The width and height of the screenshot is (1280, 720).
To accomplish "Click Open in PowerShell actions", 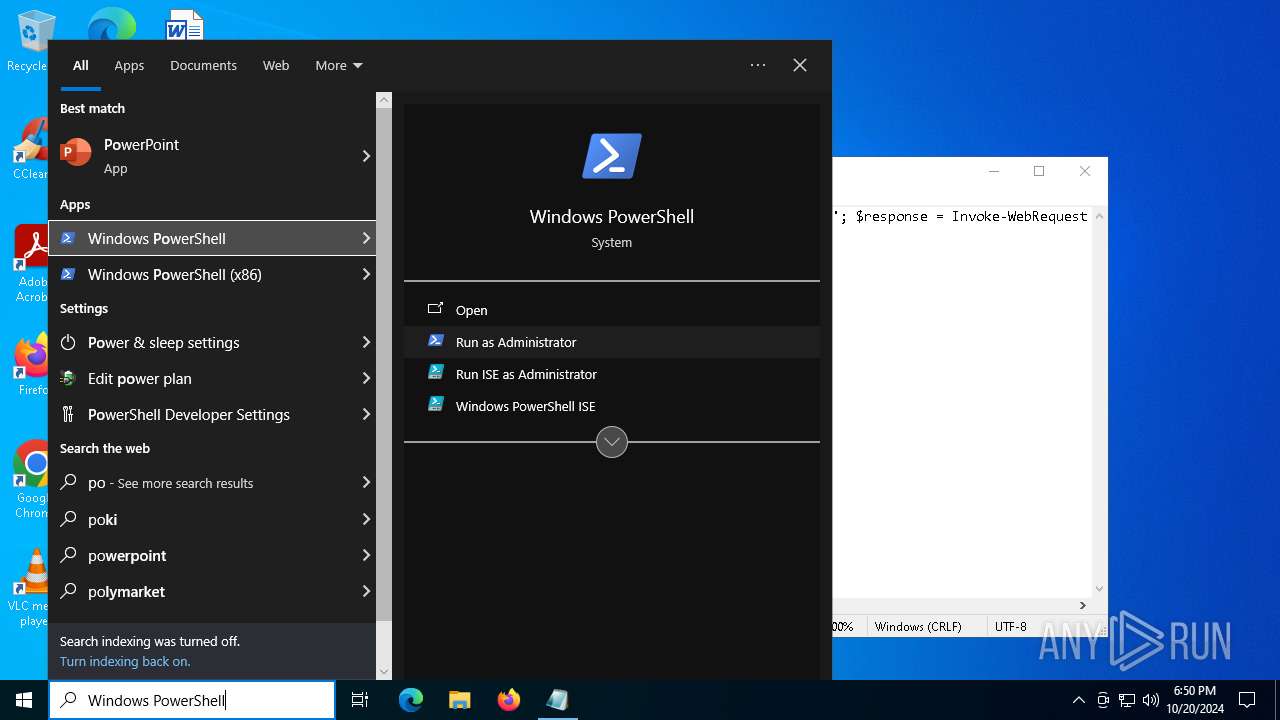I will (x=612, y=310).
